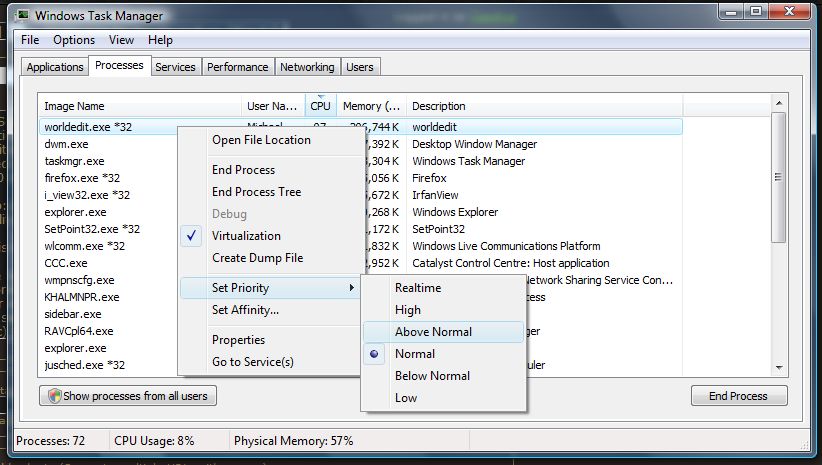Screen dimensions: 822x465
Task: Select the wmpnscfg.exe process
Action: pyautogui.click(x=79, y=280)
